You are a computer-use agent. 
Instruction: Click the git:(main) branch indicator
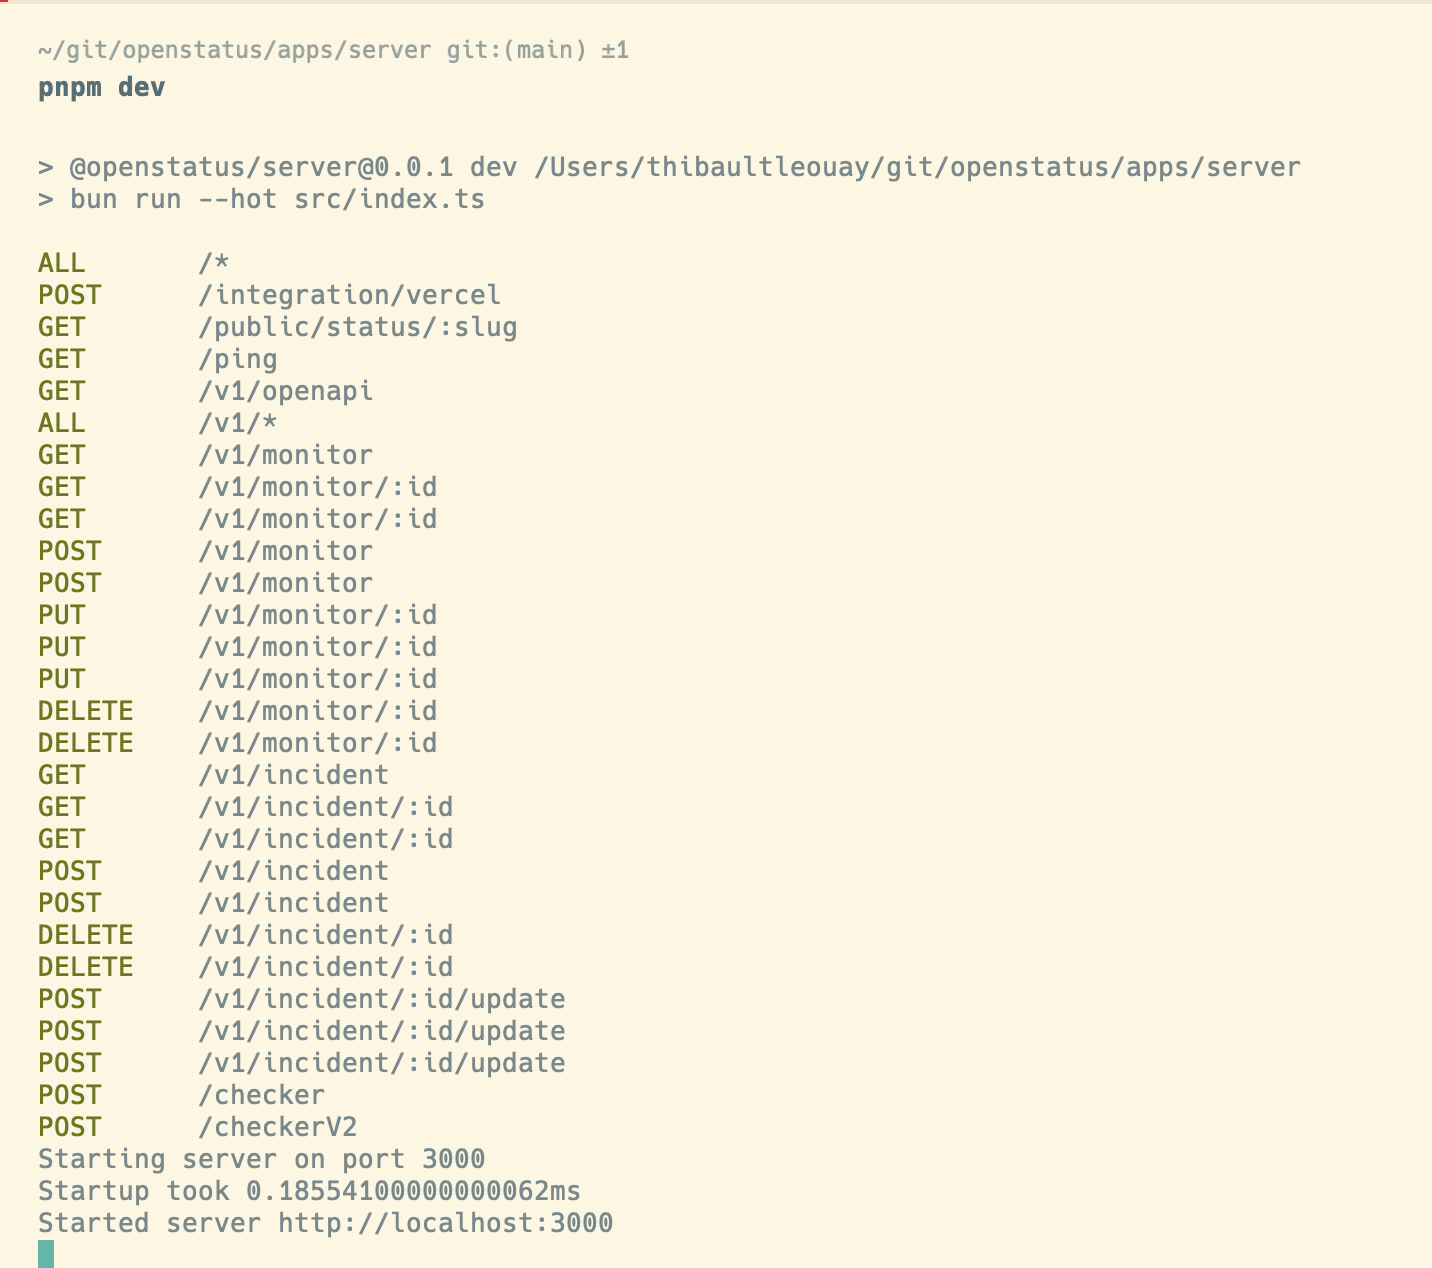click(x=516, y=50)
